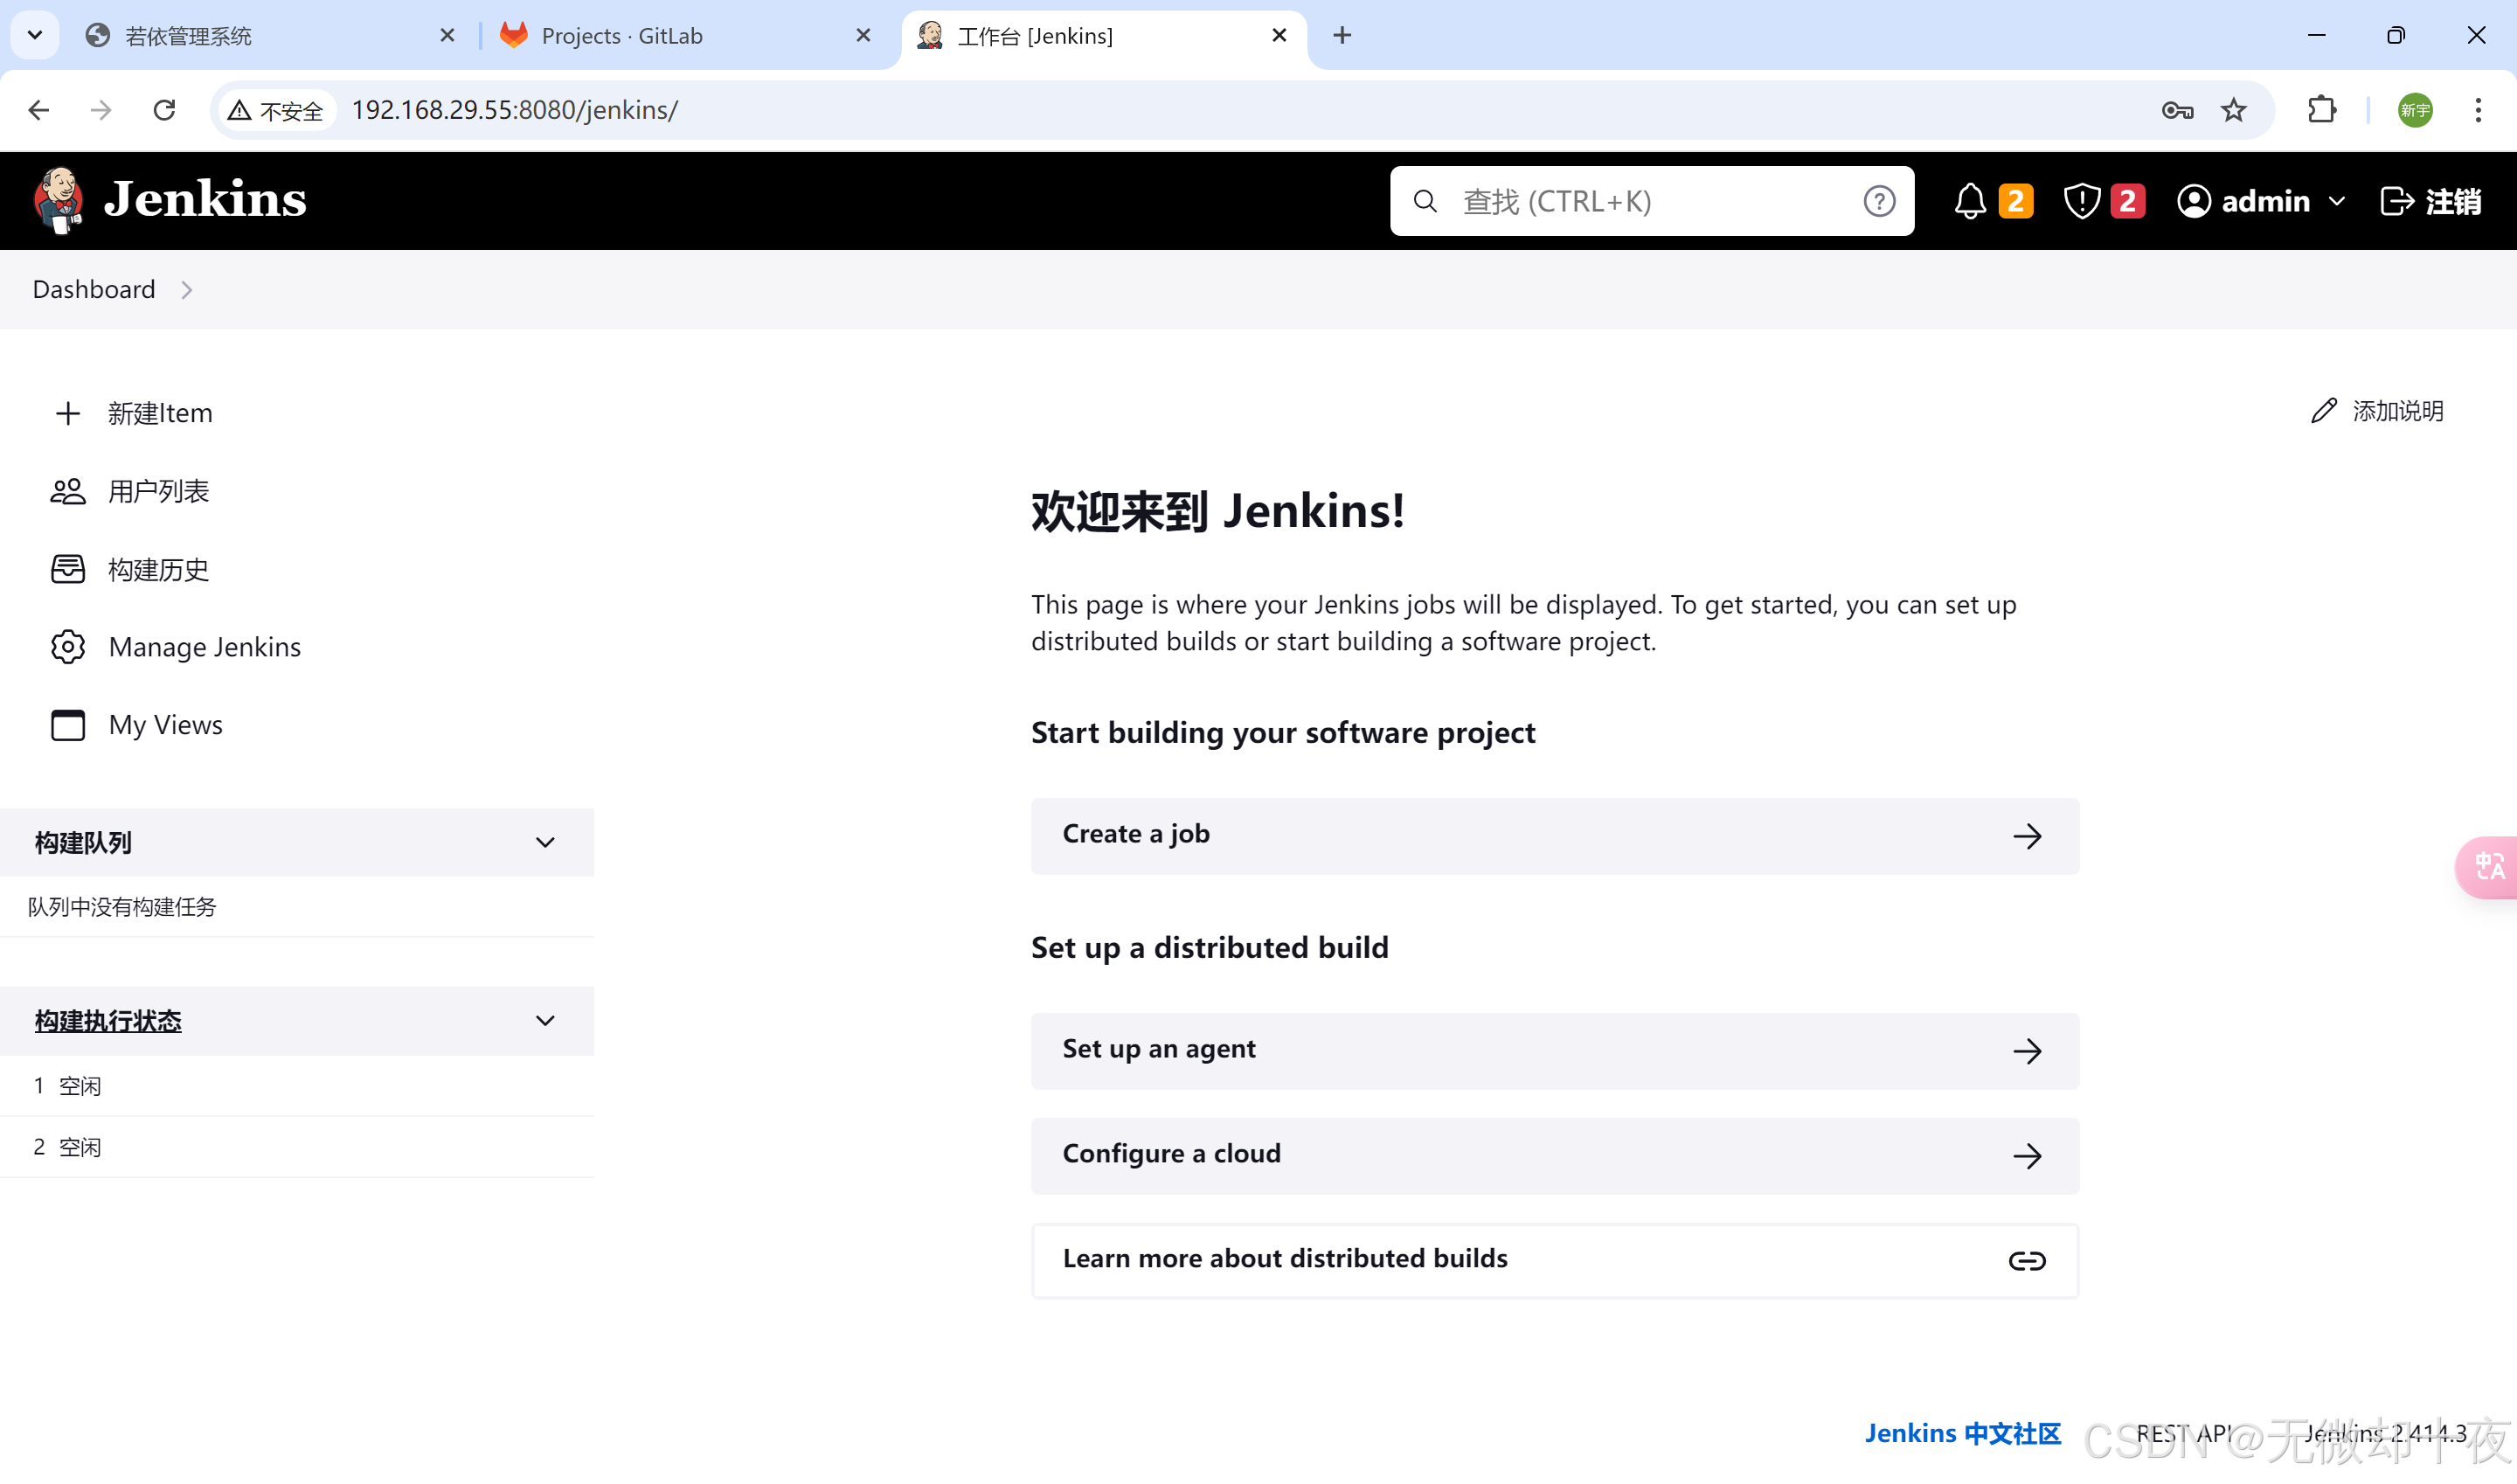
Task: Bookmark the page with the star icon
Action: click(2233, 110)
